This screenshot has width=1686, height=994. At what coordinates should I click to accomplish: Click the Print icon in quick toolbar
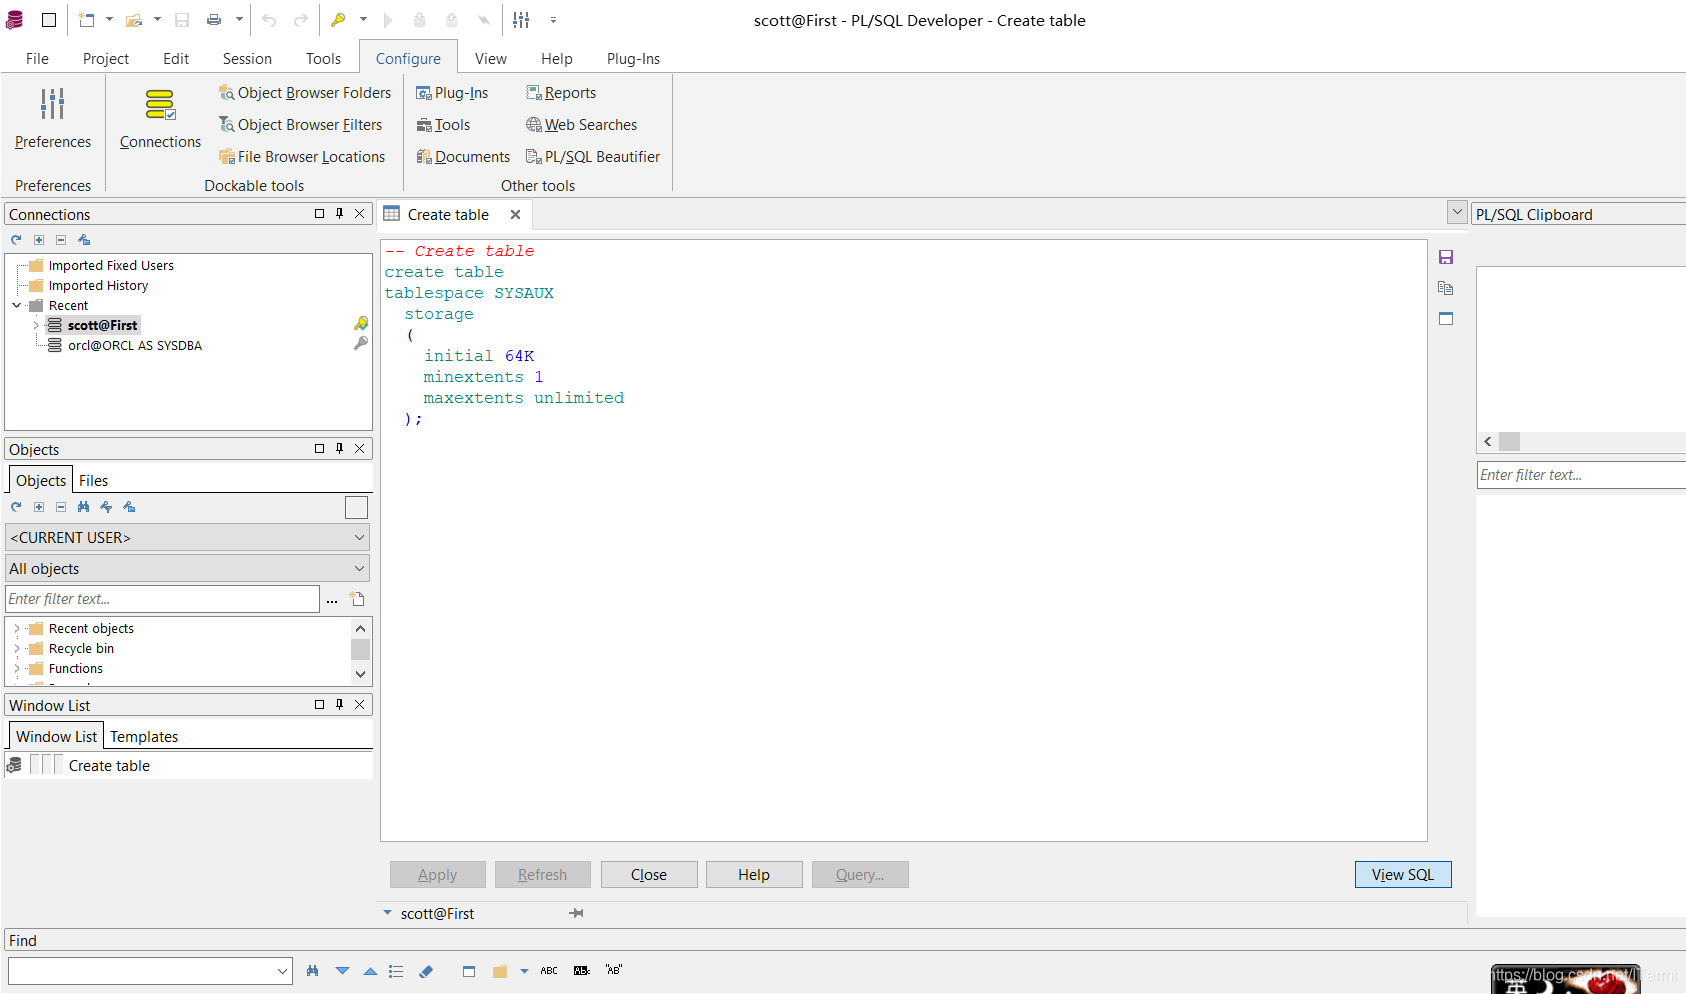point(214,20)
